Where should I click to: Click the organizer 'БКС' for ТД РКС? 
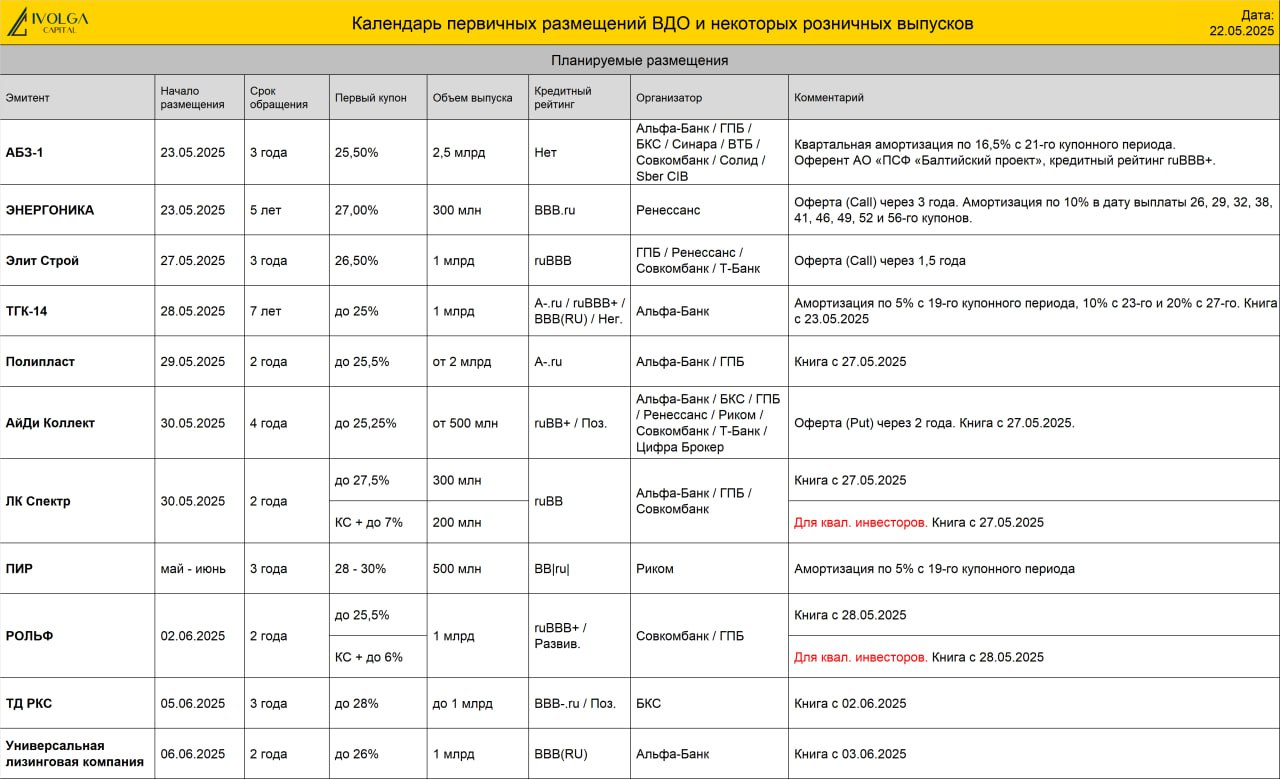click(x=648, y=704)
